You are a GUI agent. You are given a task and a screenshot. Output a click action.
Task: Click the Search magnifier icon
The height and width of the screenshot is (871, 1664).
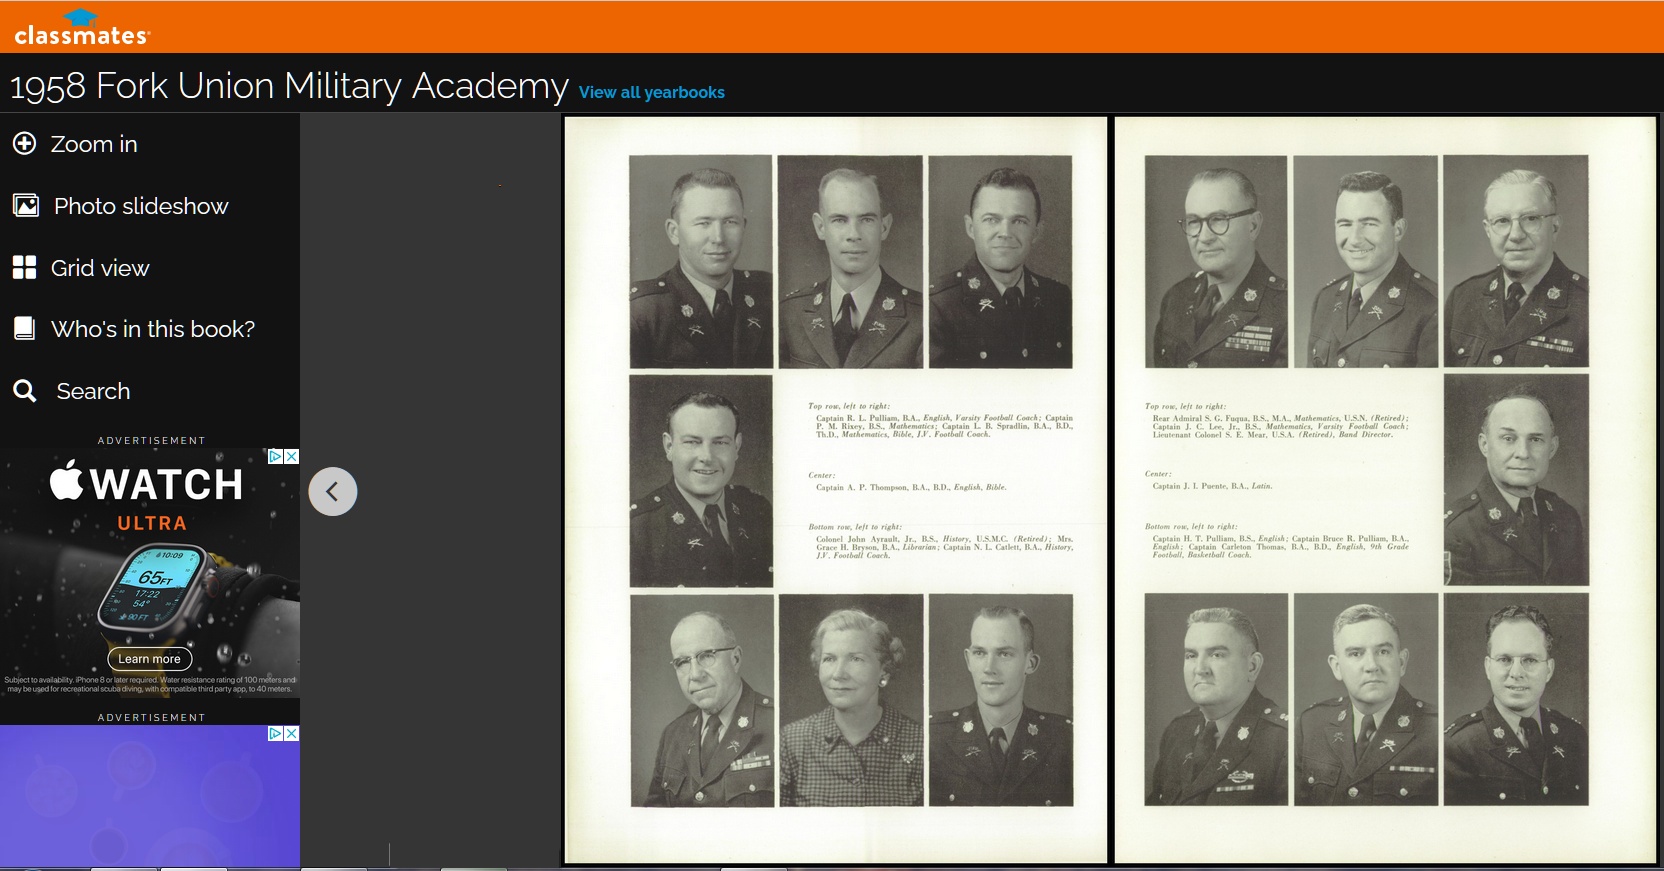[25, 391]
